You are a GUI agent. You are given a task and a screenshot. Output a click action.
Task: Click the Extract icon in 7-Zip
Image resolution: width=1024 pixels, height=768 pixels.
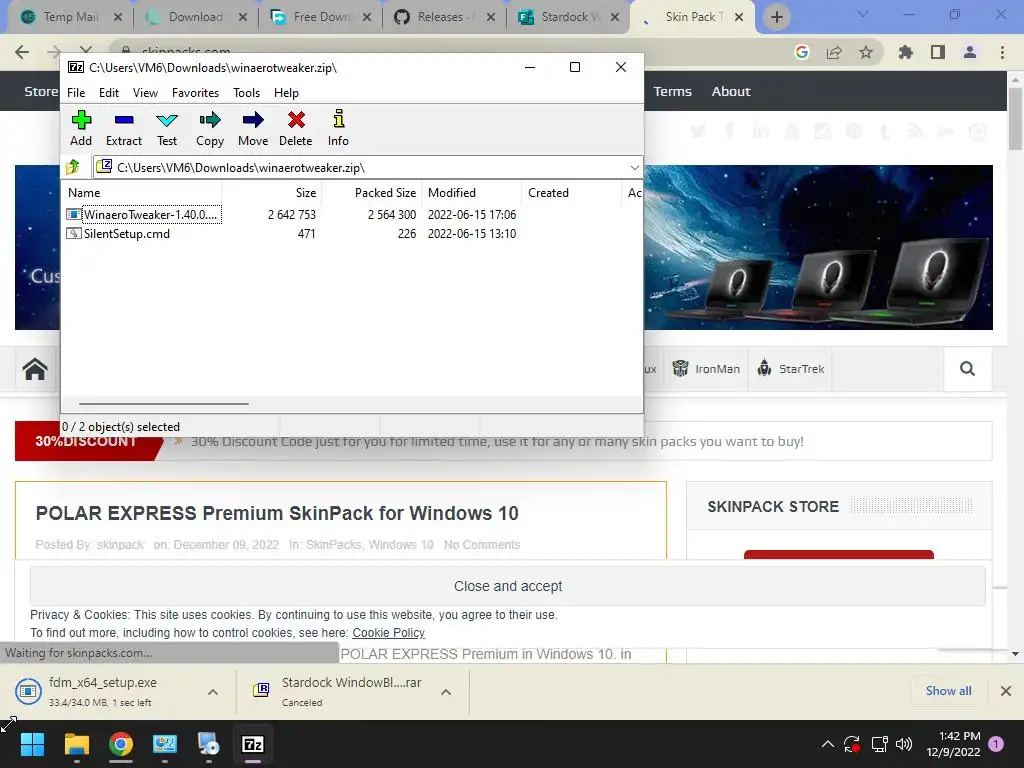point(123,128)
